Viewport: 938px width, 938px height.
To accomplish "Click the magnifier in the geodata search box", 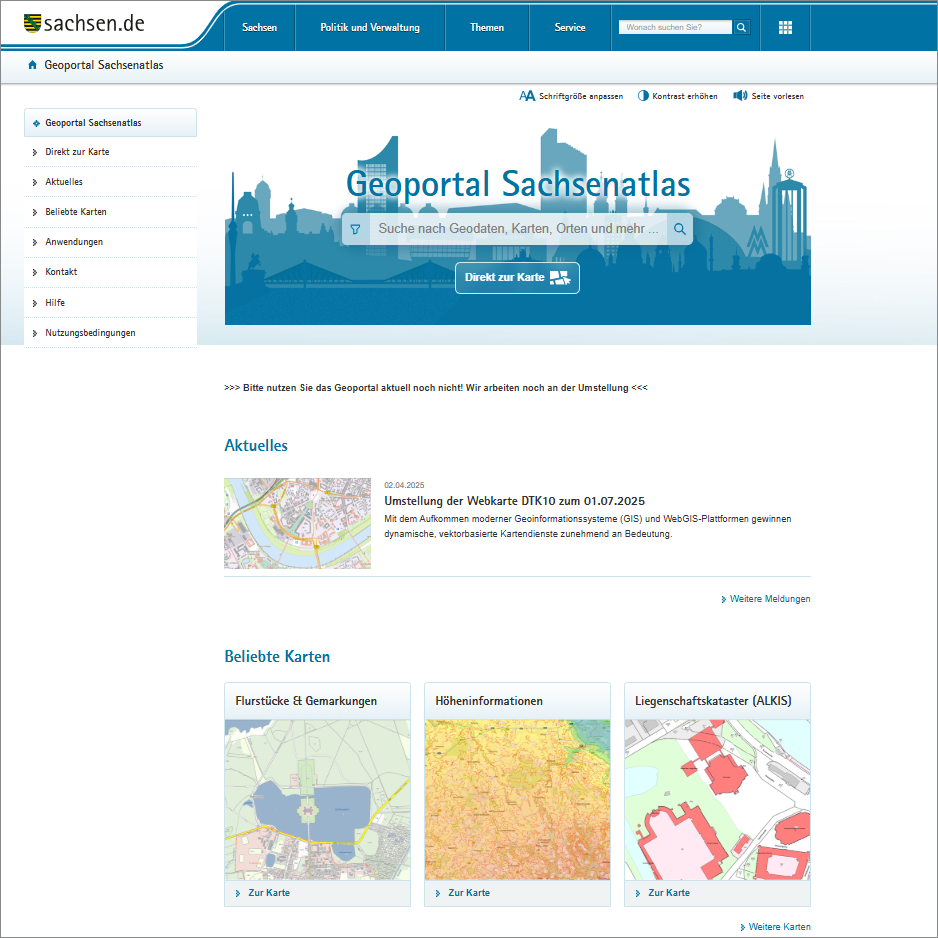I will click(x=680, y=229).
